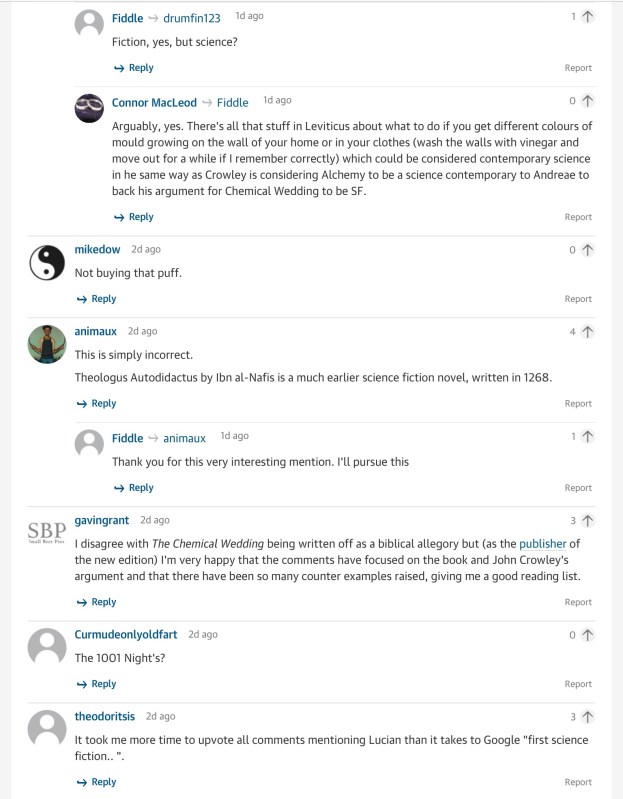This screenshot has height=799, width=623.
Task: Upvote mikedow's 'Not buying that puff' comment
Action: tap(587, 250)
